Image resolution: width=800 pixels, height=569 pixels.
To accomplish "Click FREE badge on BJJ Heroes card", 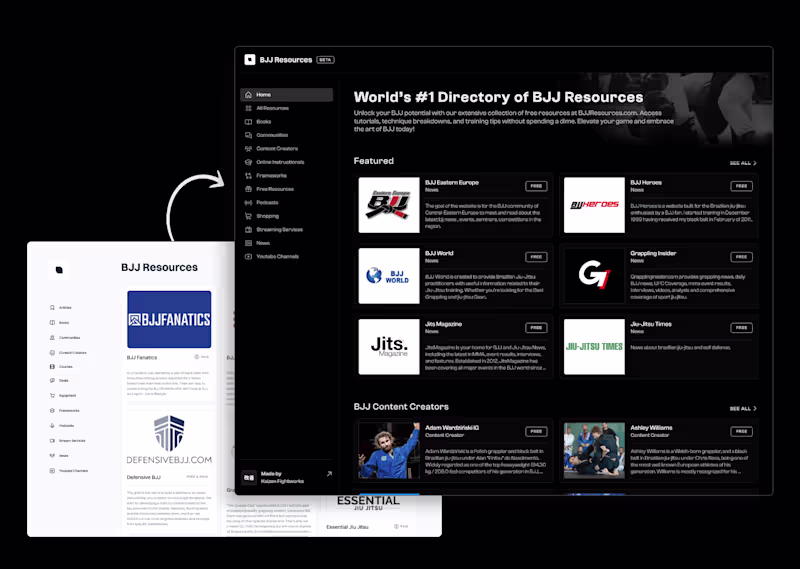I will coord(741,186).
